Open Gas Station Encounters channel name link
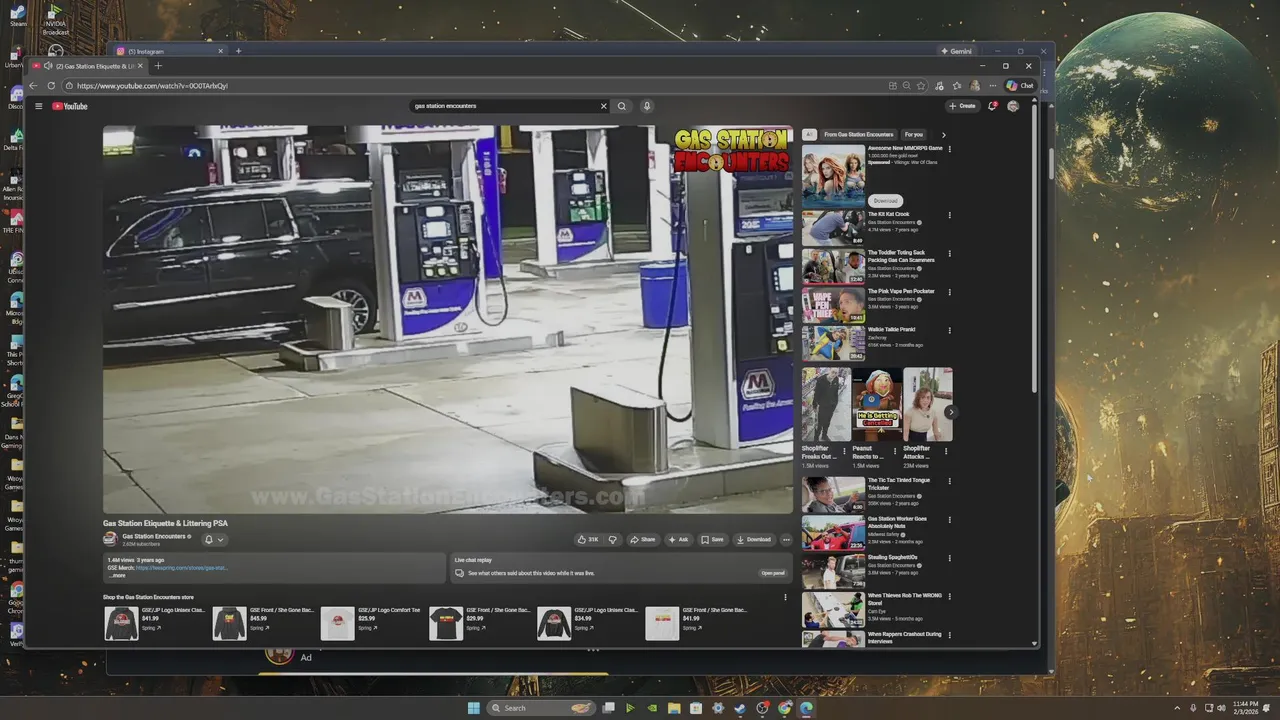 tap(153, 536)
